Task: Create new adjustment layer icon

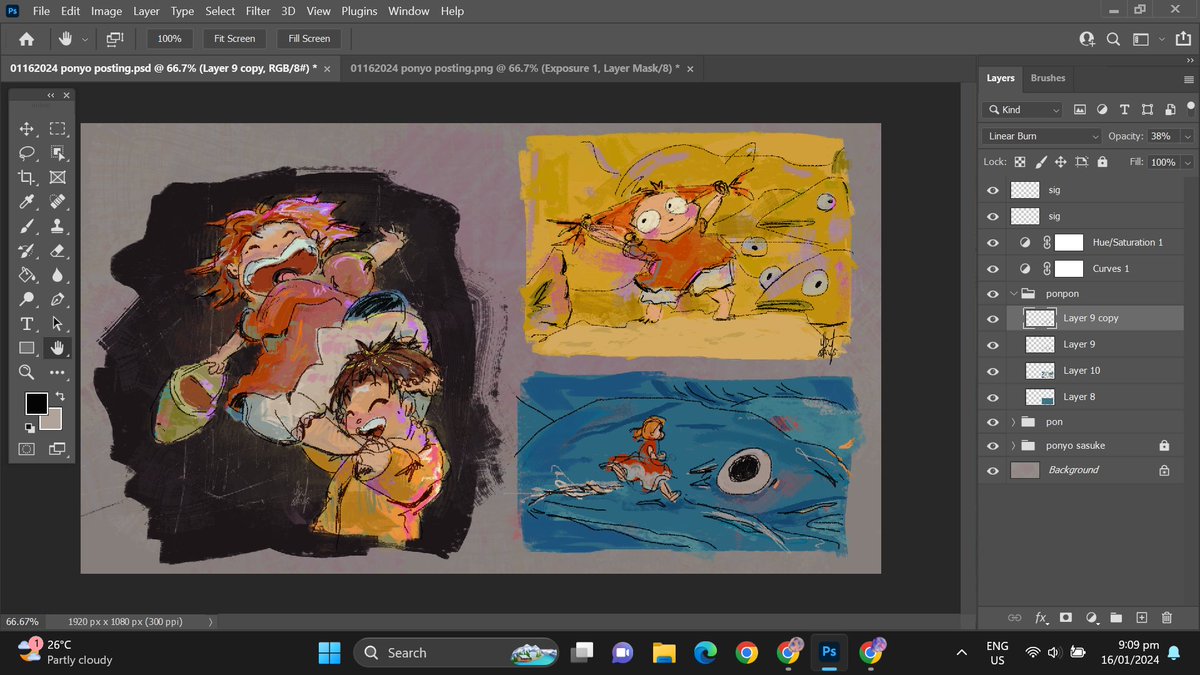Action: 1092,618
